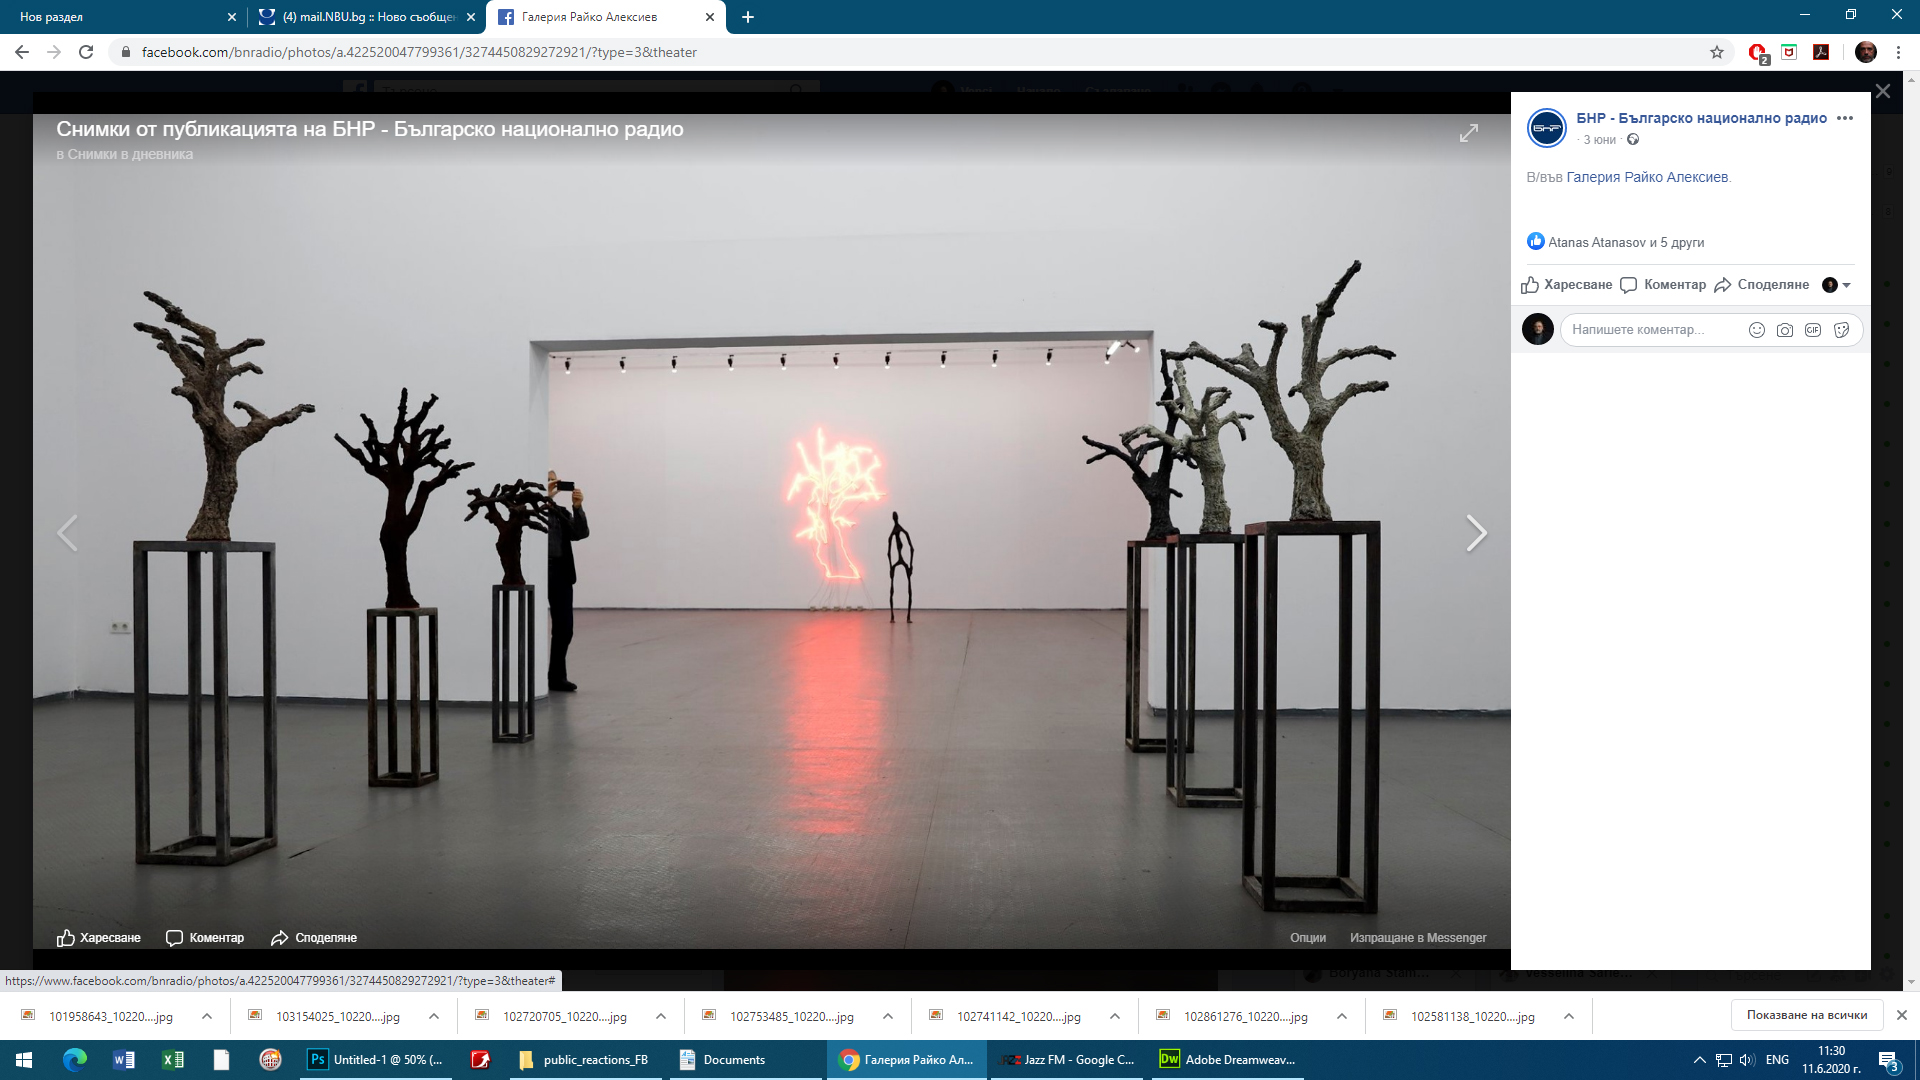Expand options for 102741142_10220 download
Image resolution: width=1920 pixels, height=1080 pixels.
[1115, 1016]
